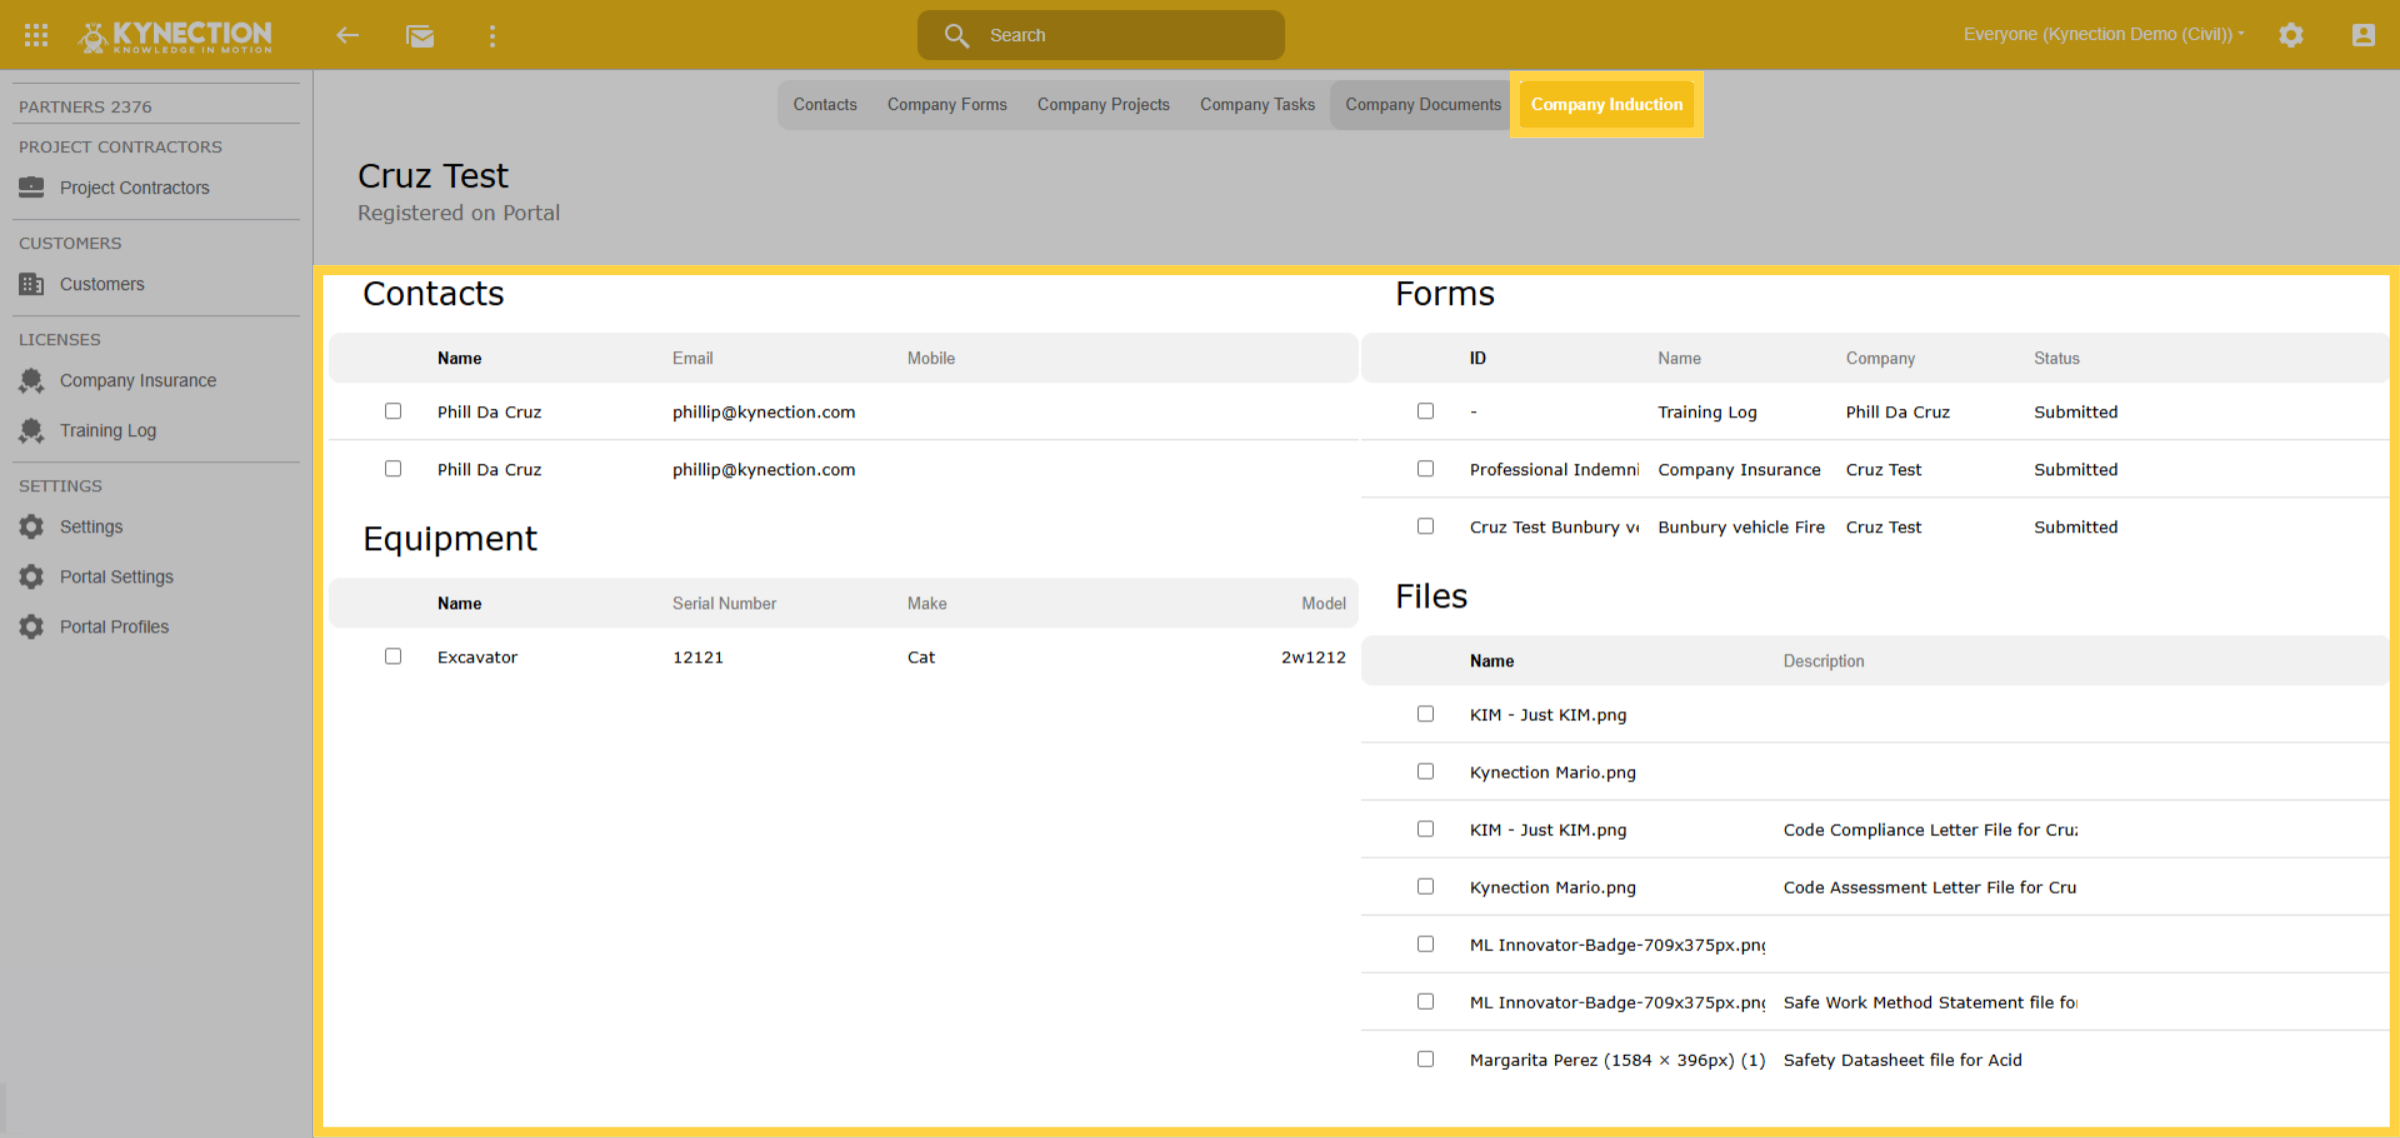
Task: Click the Project Contractors sidebar icon
Action: click(32, 187)
